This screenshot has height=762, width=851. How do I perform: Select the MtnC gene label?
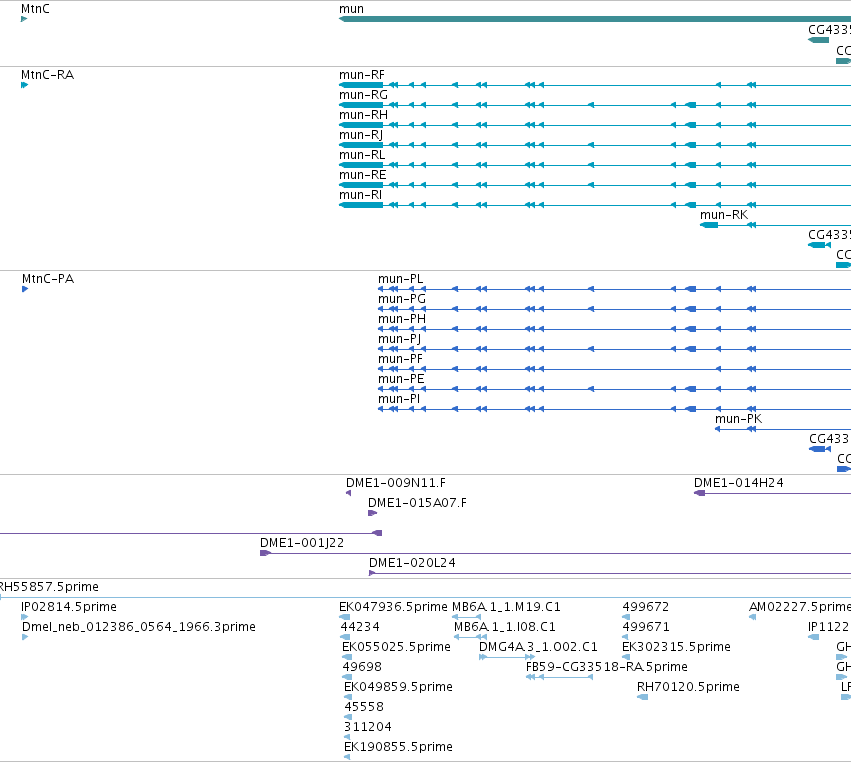(35, 9)
